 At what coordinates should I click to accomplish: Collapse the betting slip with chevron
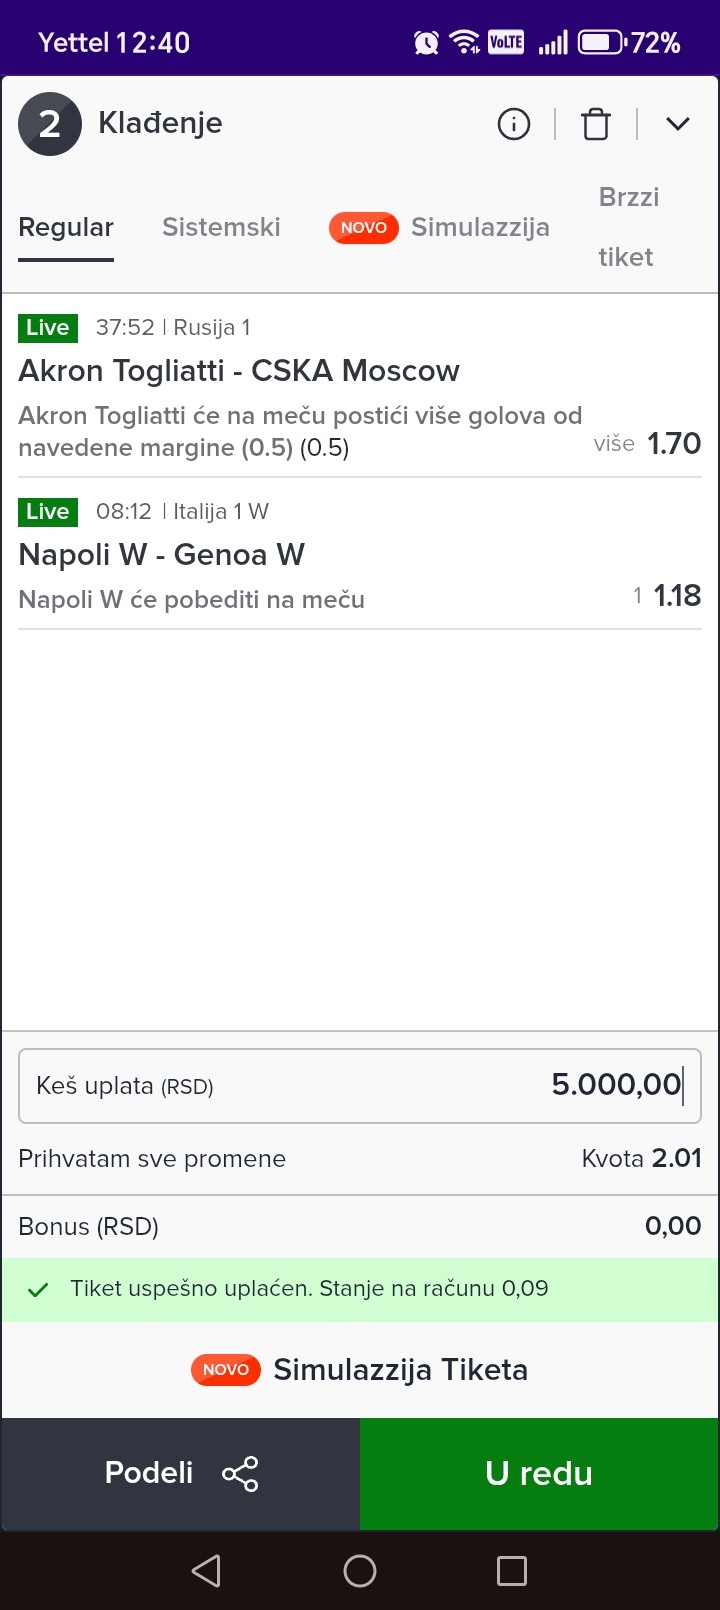(678, 124)
